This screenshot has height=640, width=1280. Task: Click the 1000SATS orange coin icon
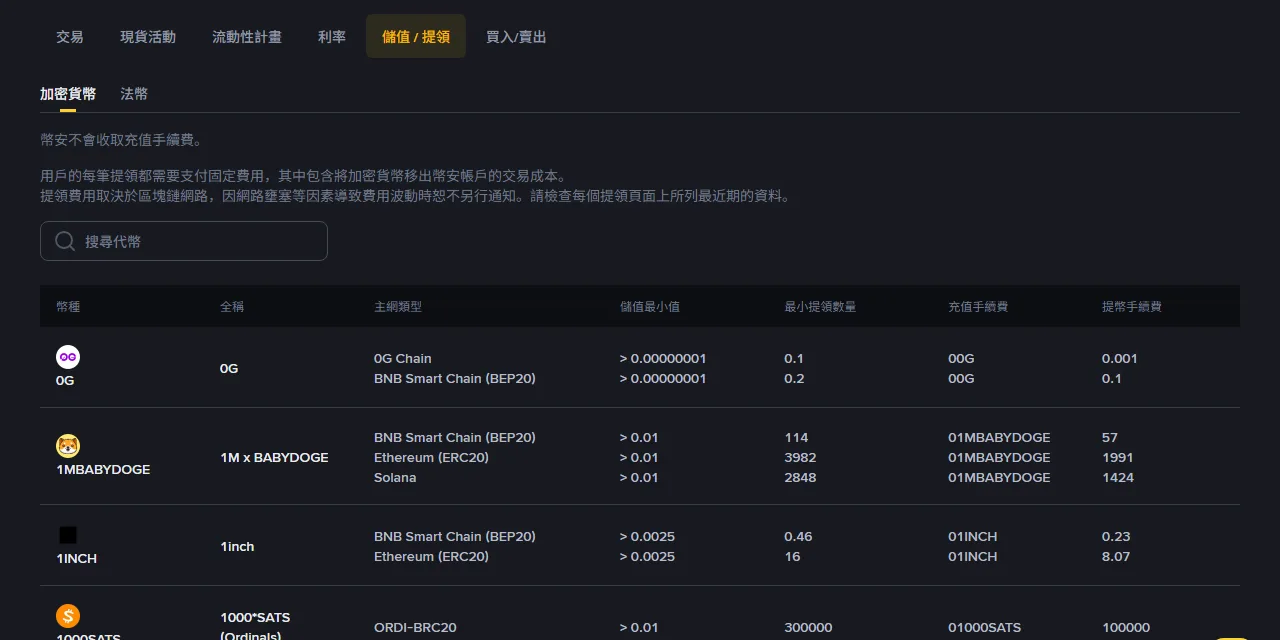(x=68, y=616)
